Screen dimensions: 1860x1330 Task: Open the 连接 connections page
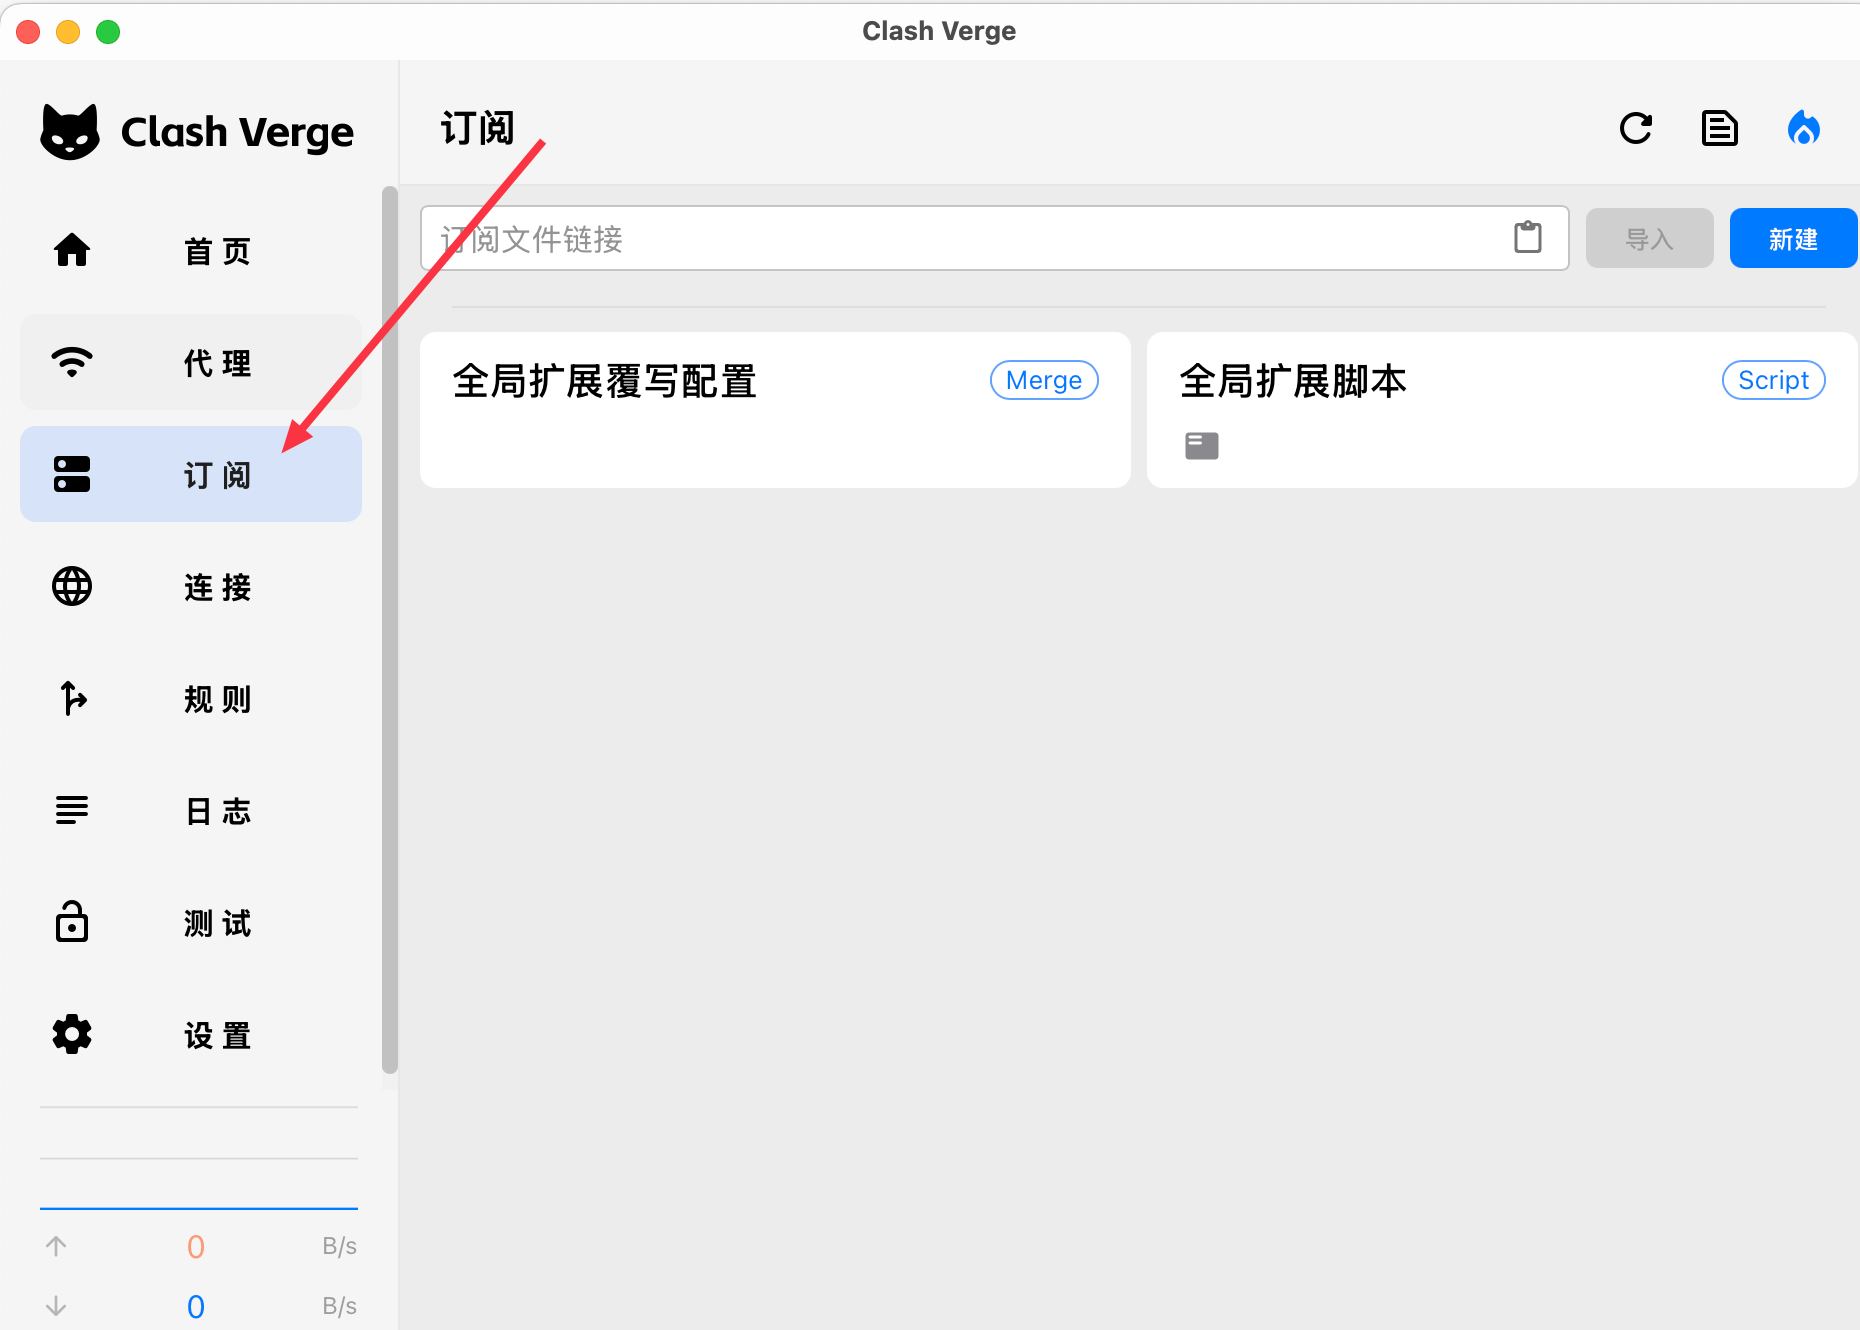pyautogui.click(x=191, y=586)
